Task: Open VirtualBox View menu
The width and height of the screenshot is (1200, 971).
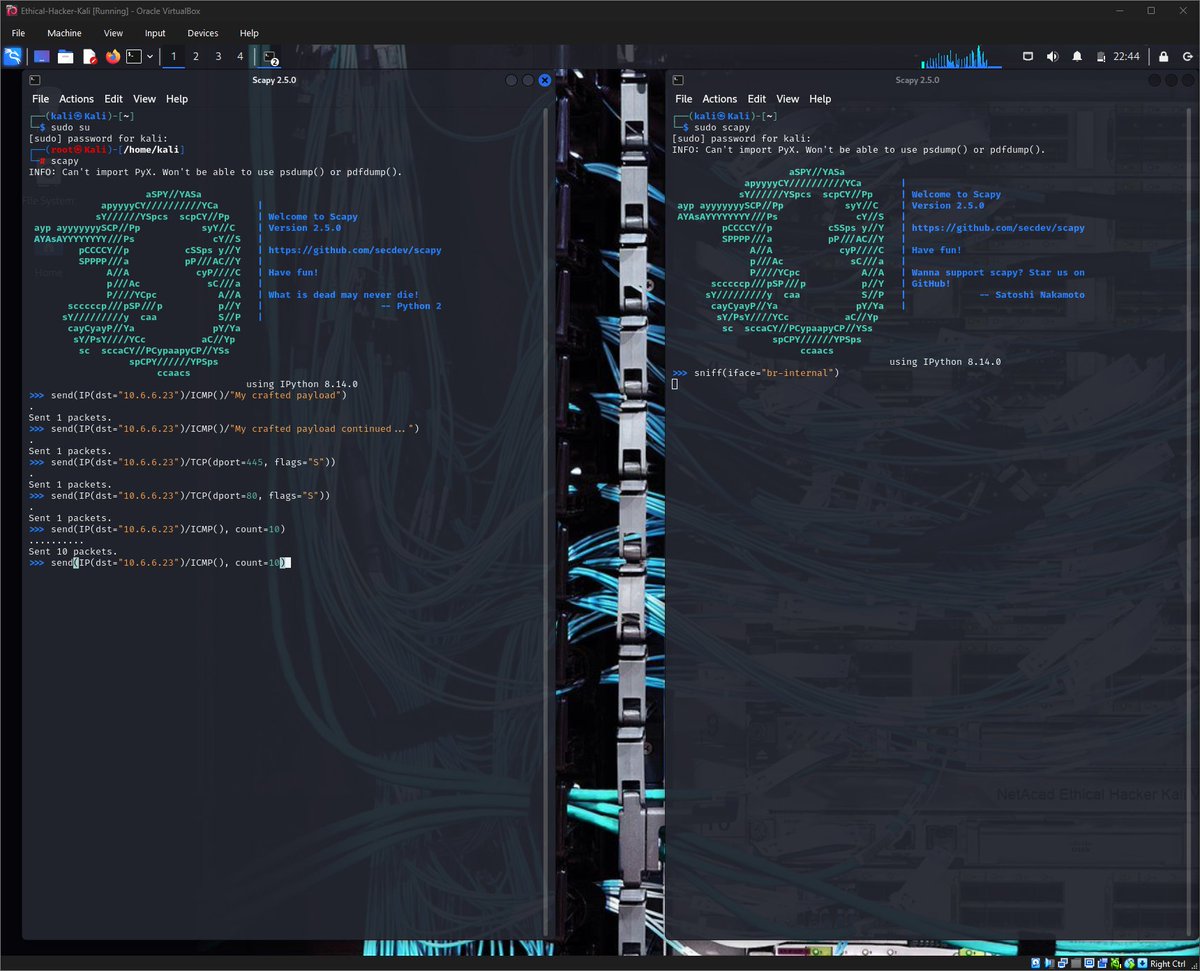Action: click(x=113, y=33)
